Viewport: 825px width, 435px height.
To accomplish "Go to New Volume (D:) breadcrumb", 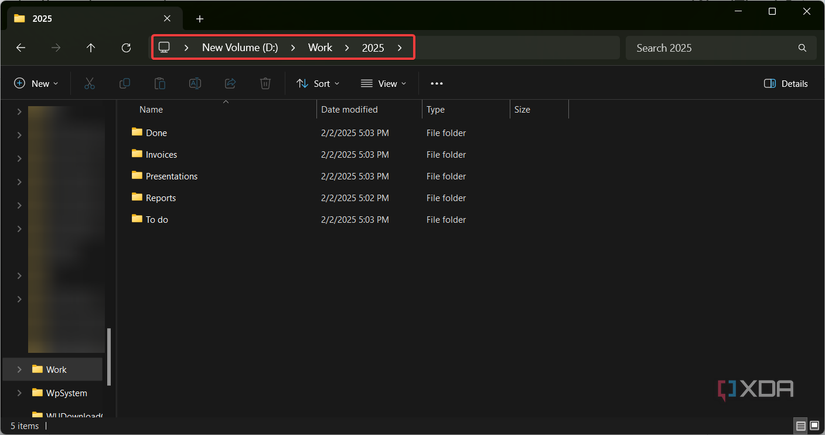I will tap(240, 48).
